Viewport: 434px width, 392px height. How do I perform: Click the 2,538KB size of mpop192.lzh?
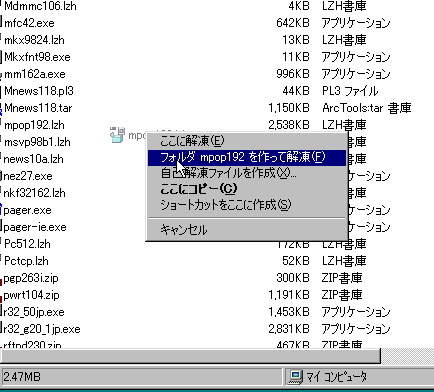point(289,125)
